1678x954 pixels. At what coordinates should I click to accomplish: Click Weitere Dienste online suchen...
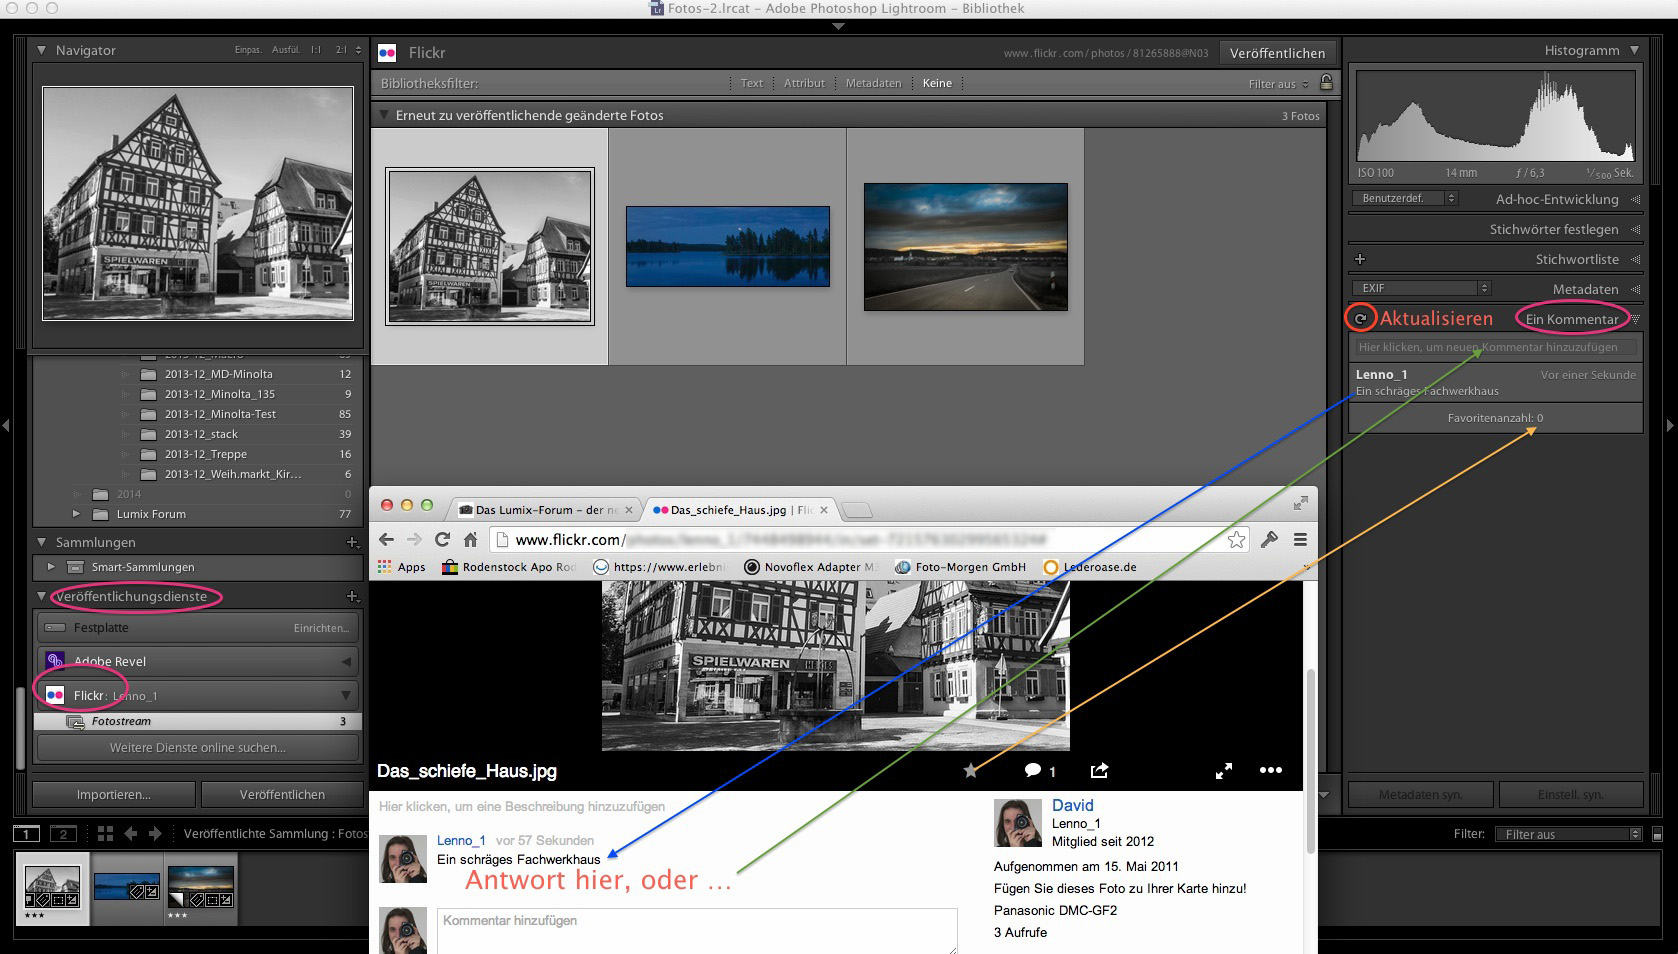pos(198,747)
